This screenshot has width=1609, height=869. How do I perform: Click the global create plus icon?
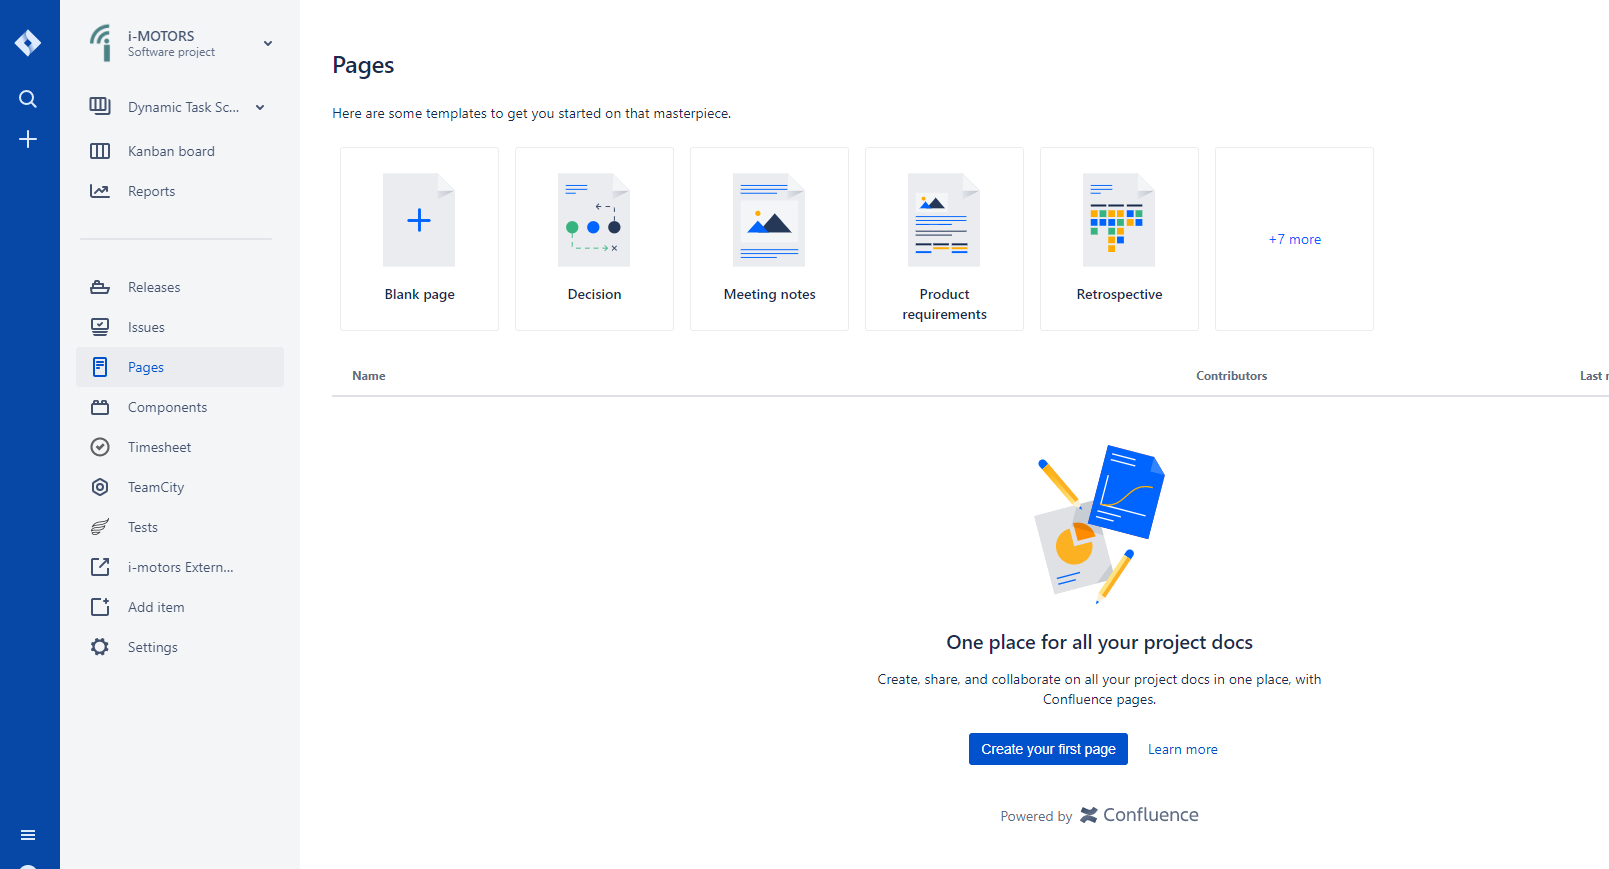point(28,139)
